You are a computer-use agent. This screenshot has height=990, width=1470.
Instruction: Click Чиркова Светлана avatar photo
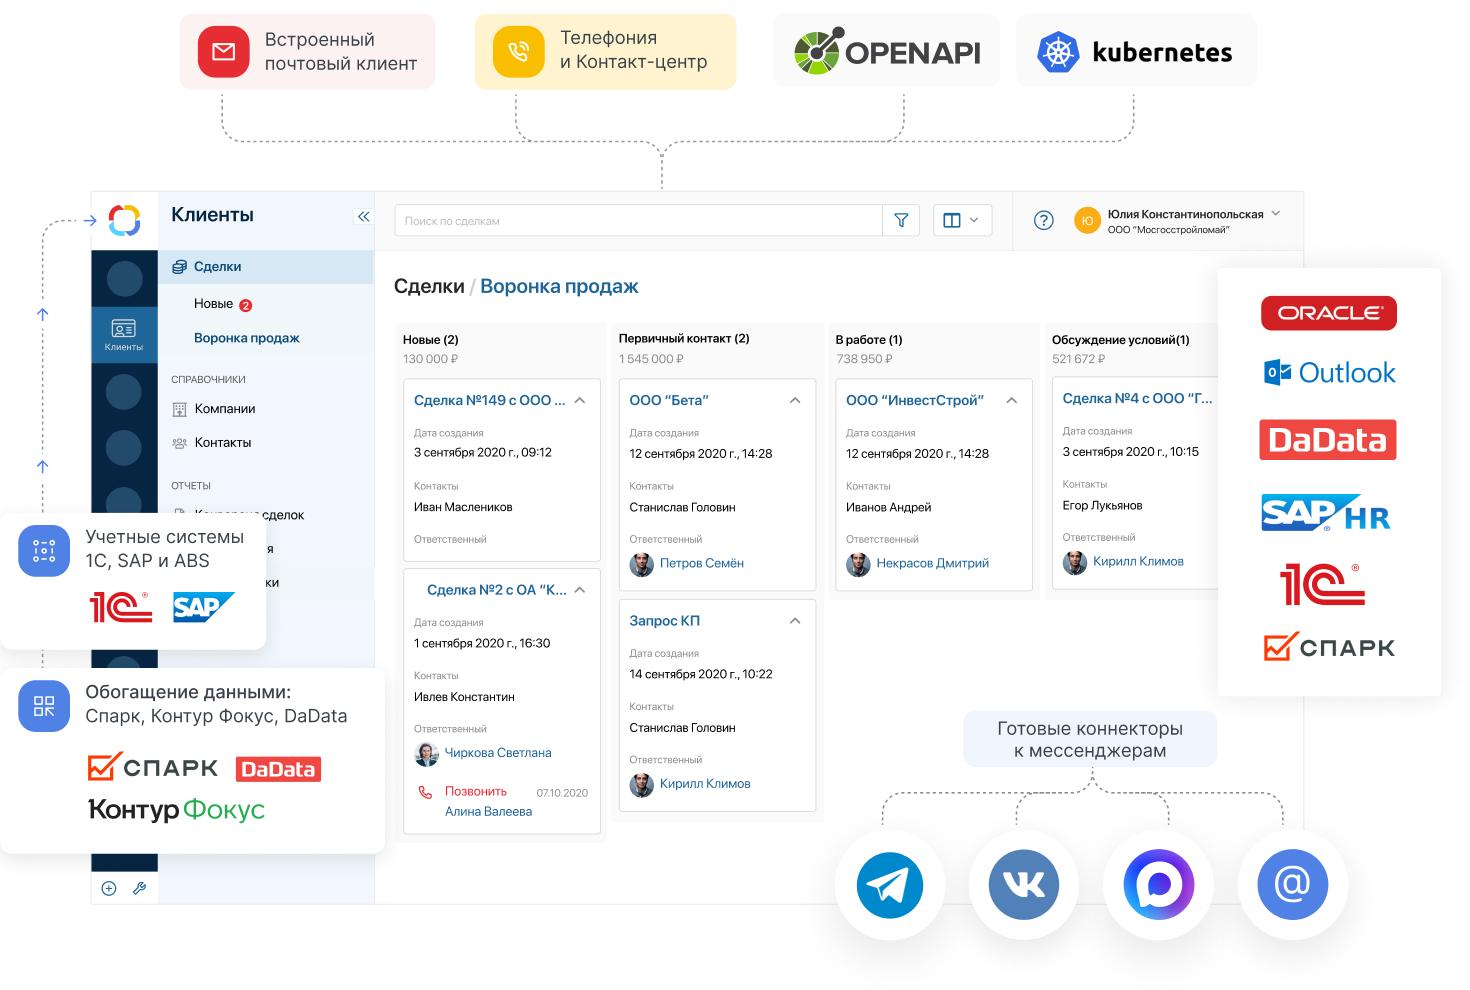pos(427,754)
